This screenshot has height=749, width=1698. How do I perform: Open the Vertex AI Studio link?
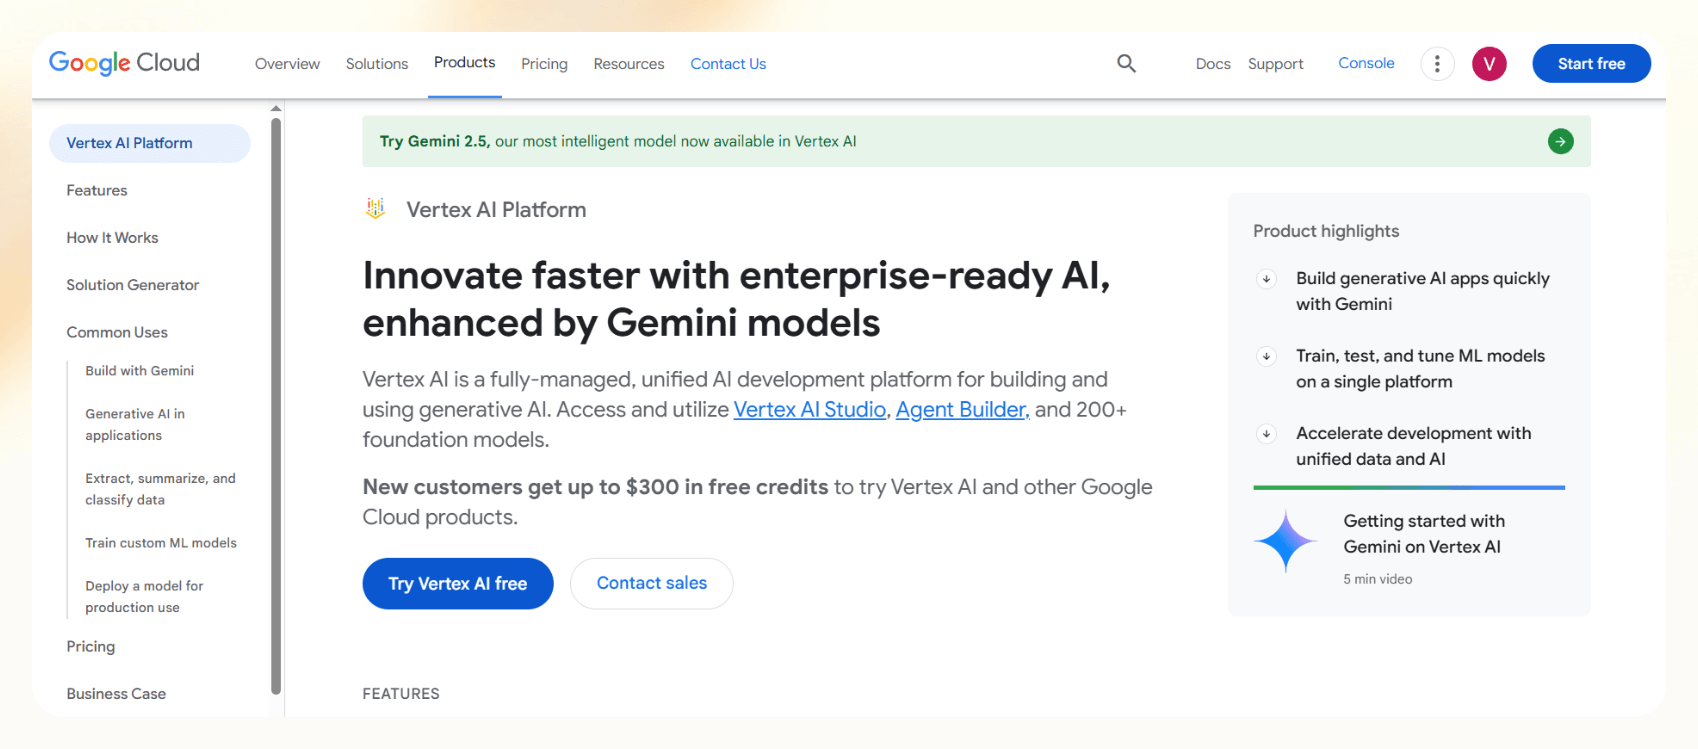[x=810, y=409]
